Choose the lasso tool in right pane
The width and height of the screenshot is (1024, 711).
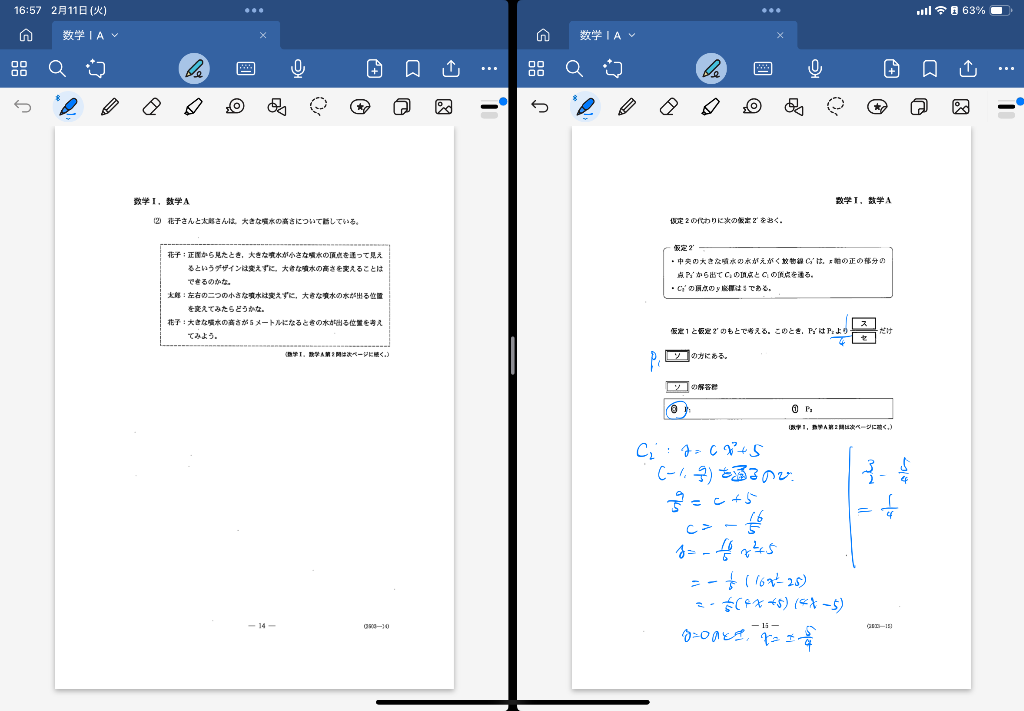pyautogui.click(x=835, y=107)
